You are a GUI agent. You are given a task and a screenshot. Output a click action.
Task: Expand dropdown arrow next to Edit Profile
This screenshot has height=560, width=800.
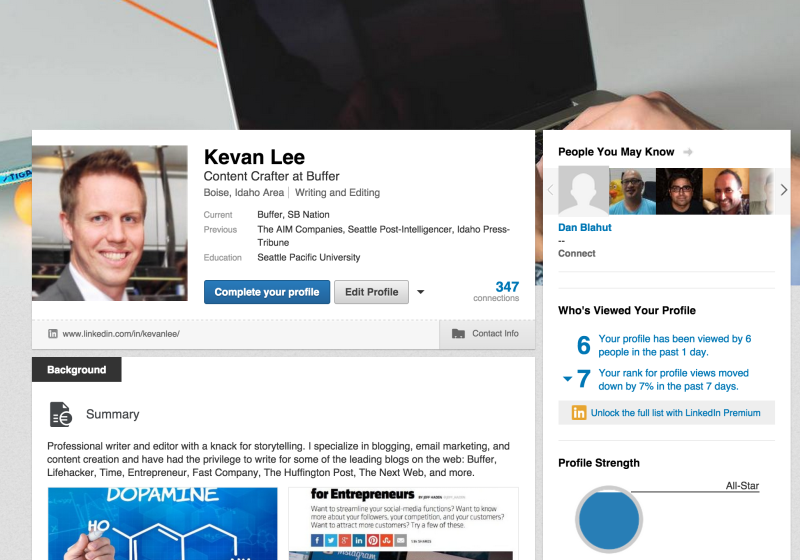[x=420, y=292]
